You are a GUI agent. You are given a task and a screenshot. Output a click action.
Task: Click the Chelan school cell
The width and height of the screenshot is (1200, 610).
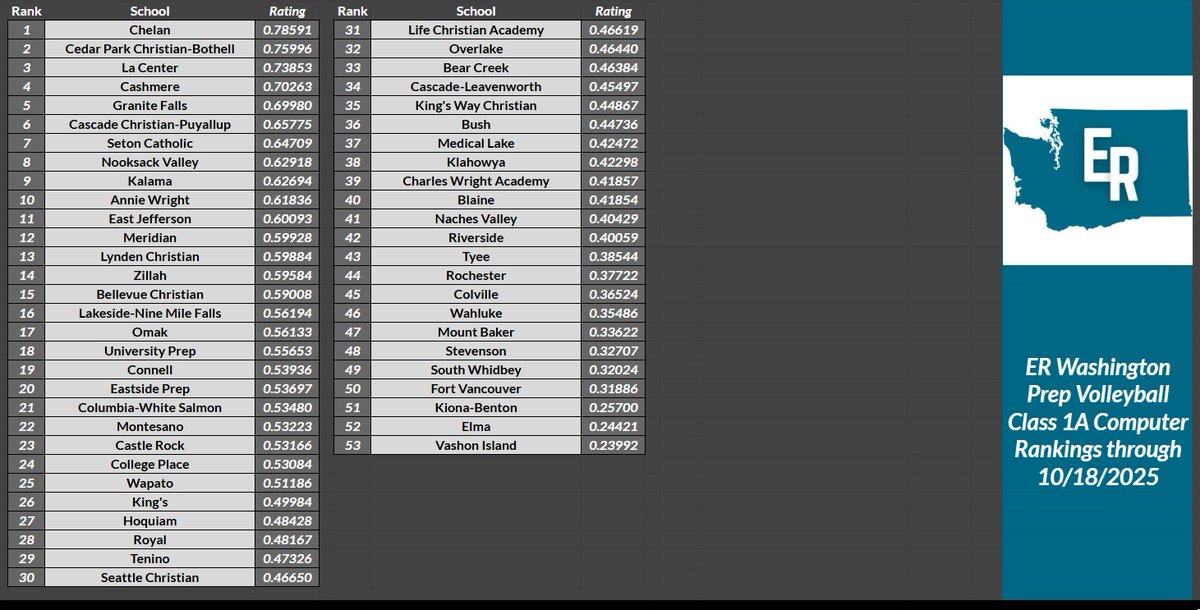(x=150, y=30)
